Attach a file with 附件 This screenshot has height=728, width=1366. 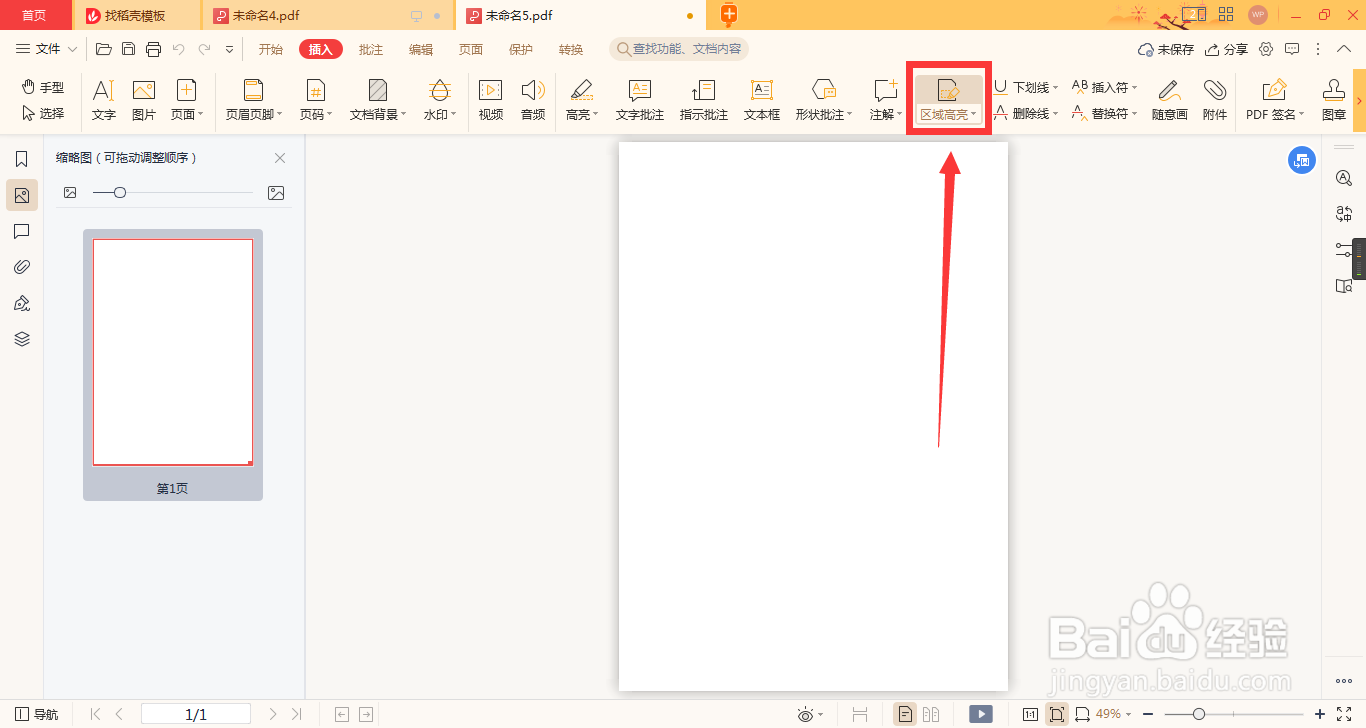click(x=1215, y=100)
